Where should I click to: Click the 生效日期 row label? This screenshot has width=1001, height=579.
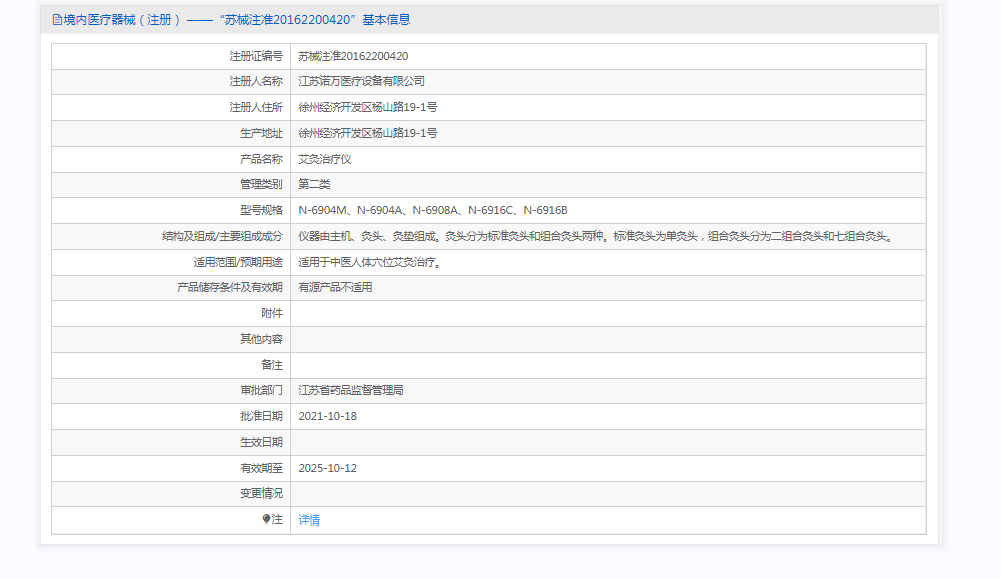261,442
